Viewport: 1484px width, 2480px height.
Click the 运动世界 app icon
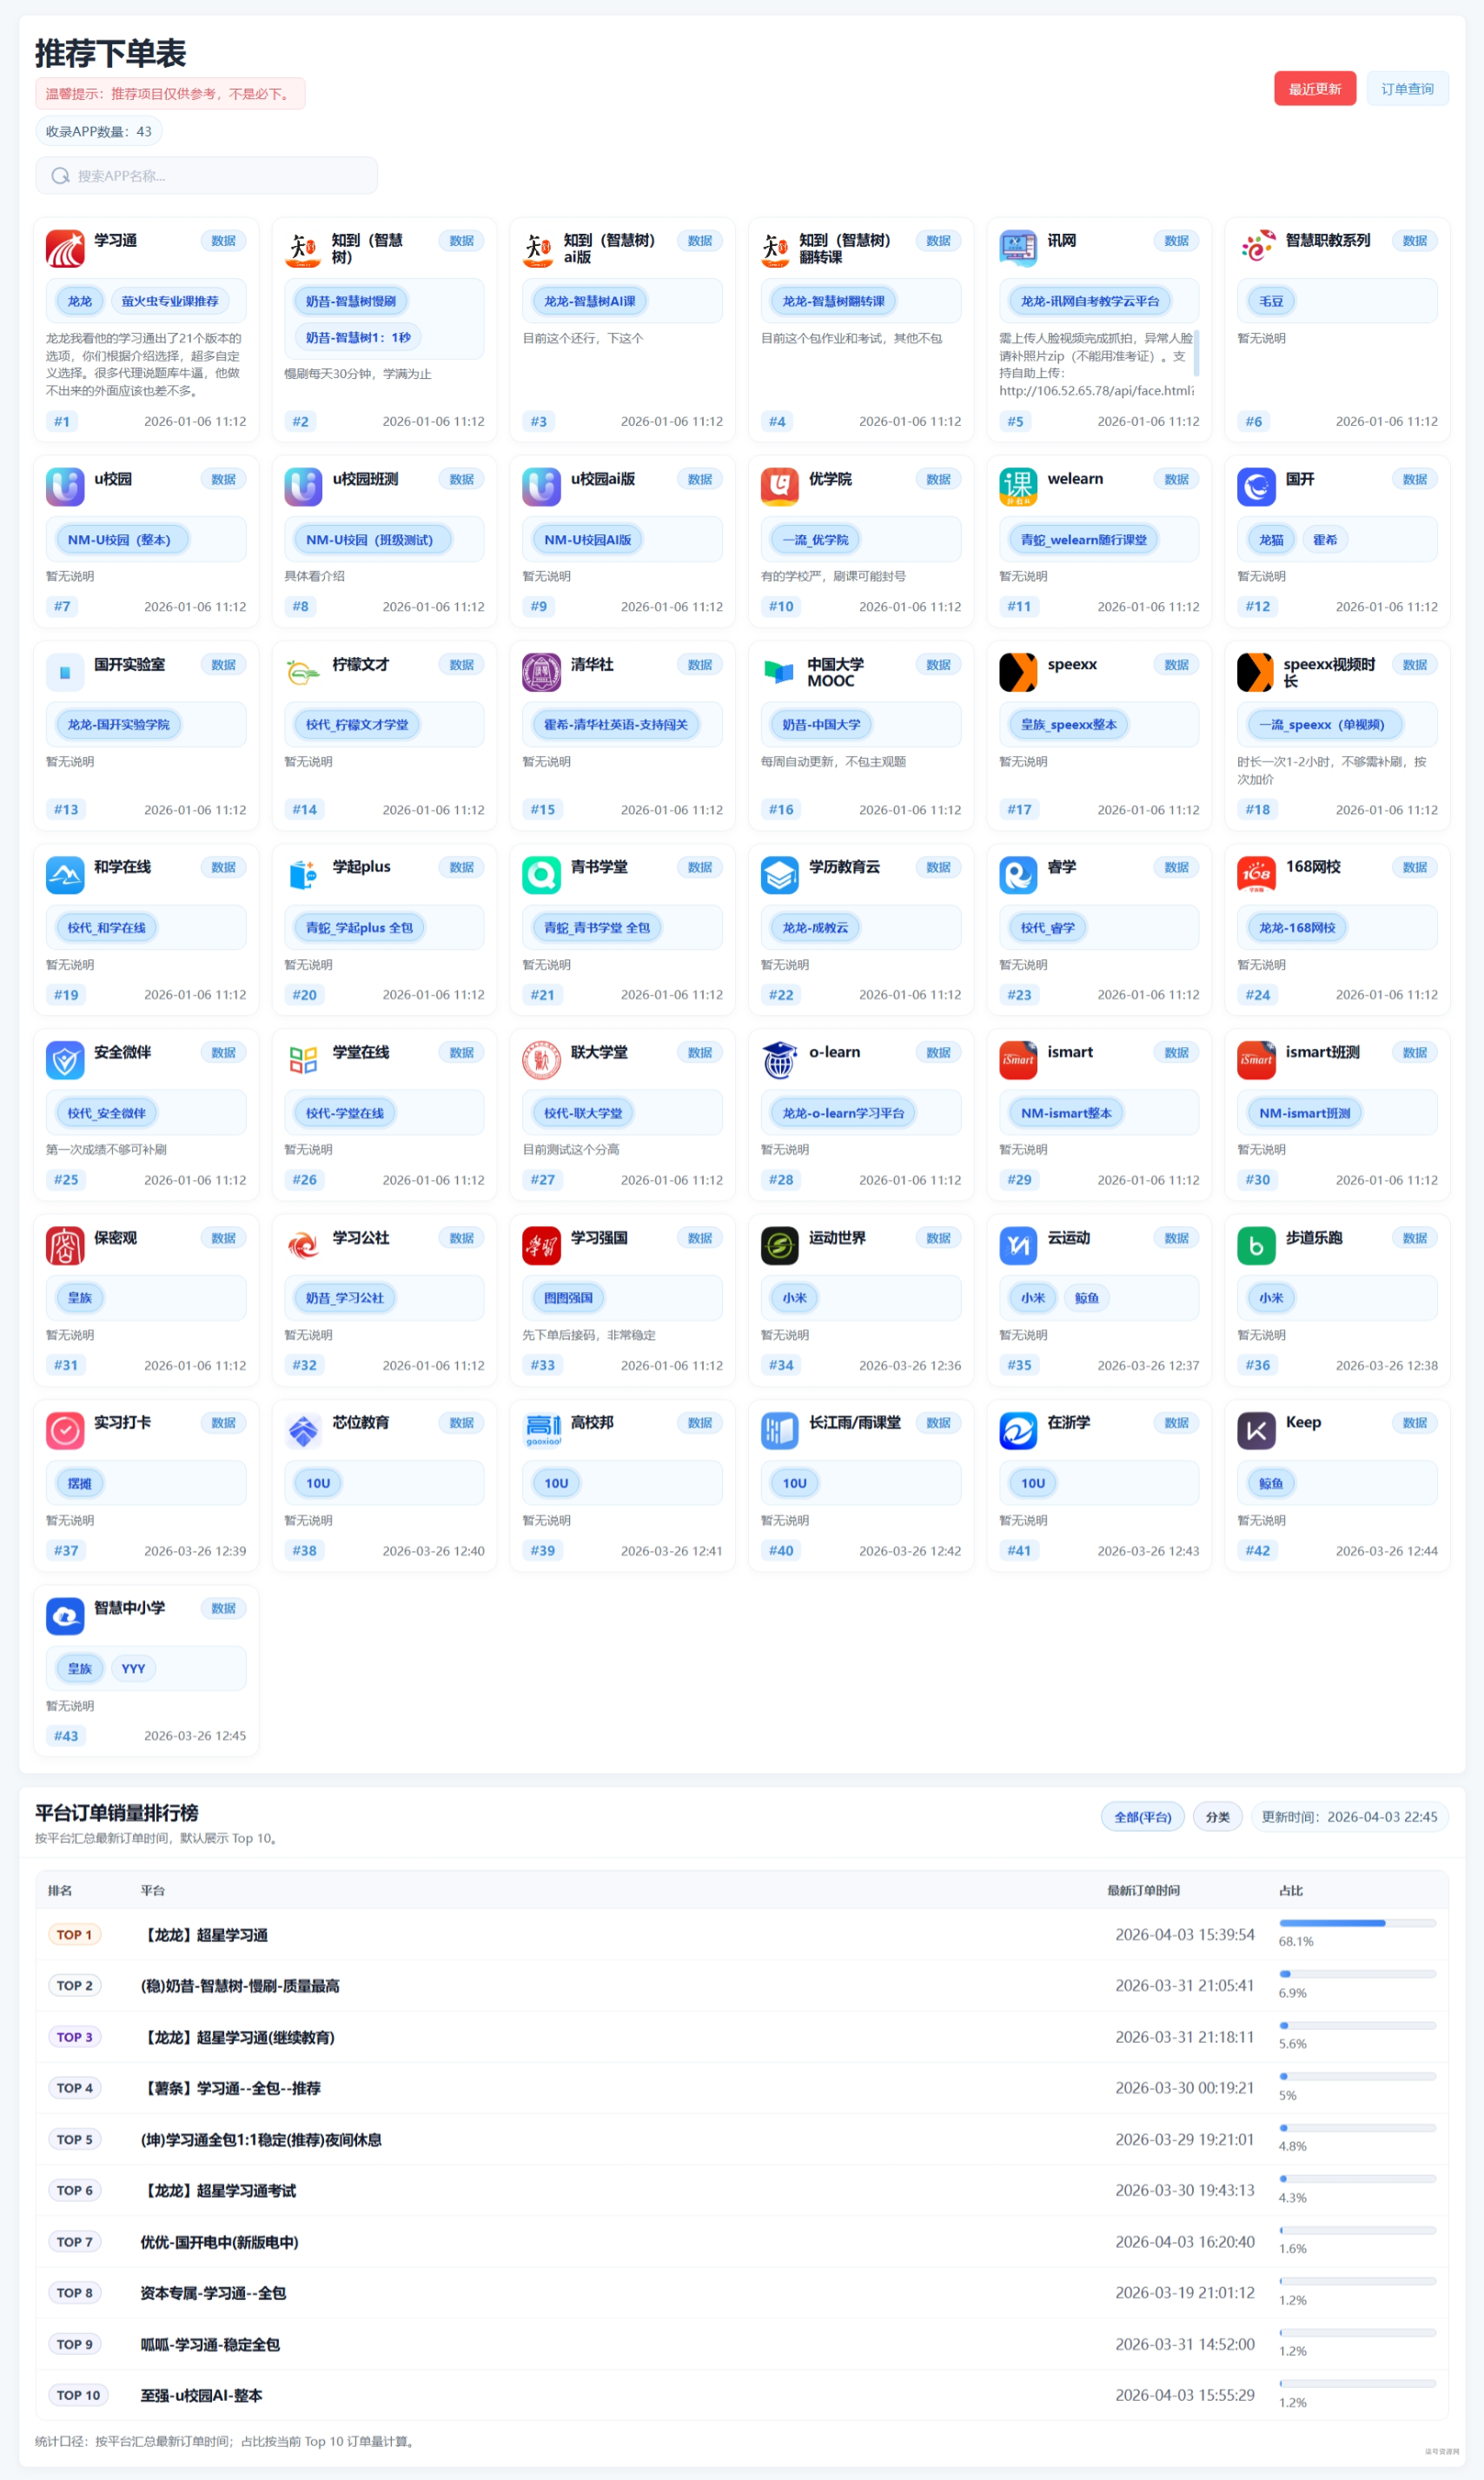(779, 1245)
